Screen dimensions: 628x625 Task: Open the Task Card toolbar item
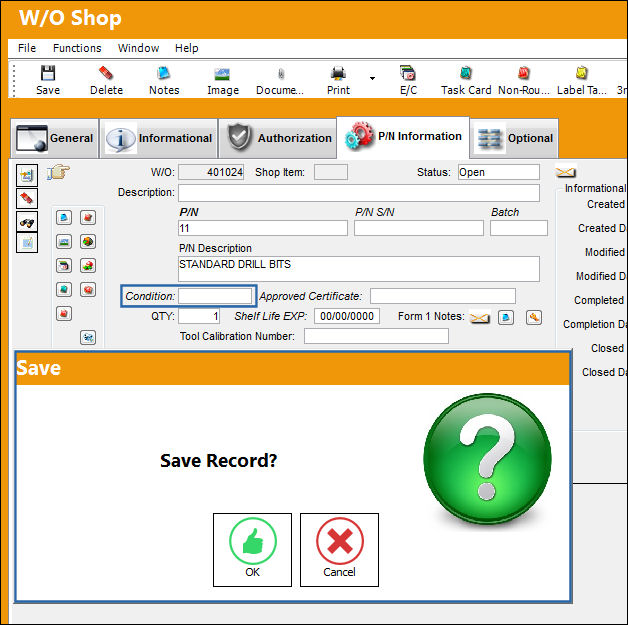[466, 80]
